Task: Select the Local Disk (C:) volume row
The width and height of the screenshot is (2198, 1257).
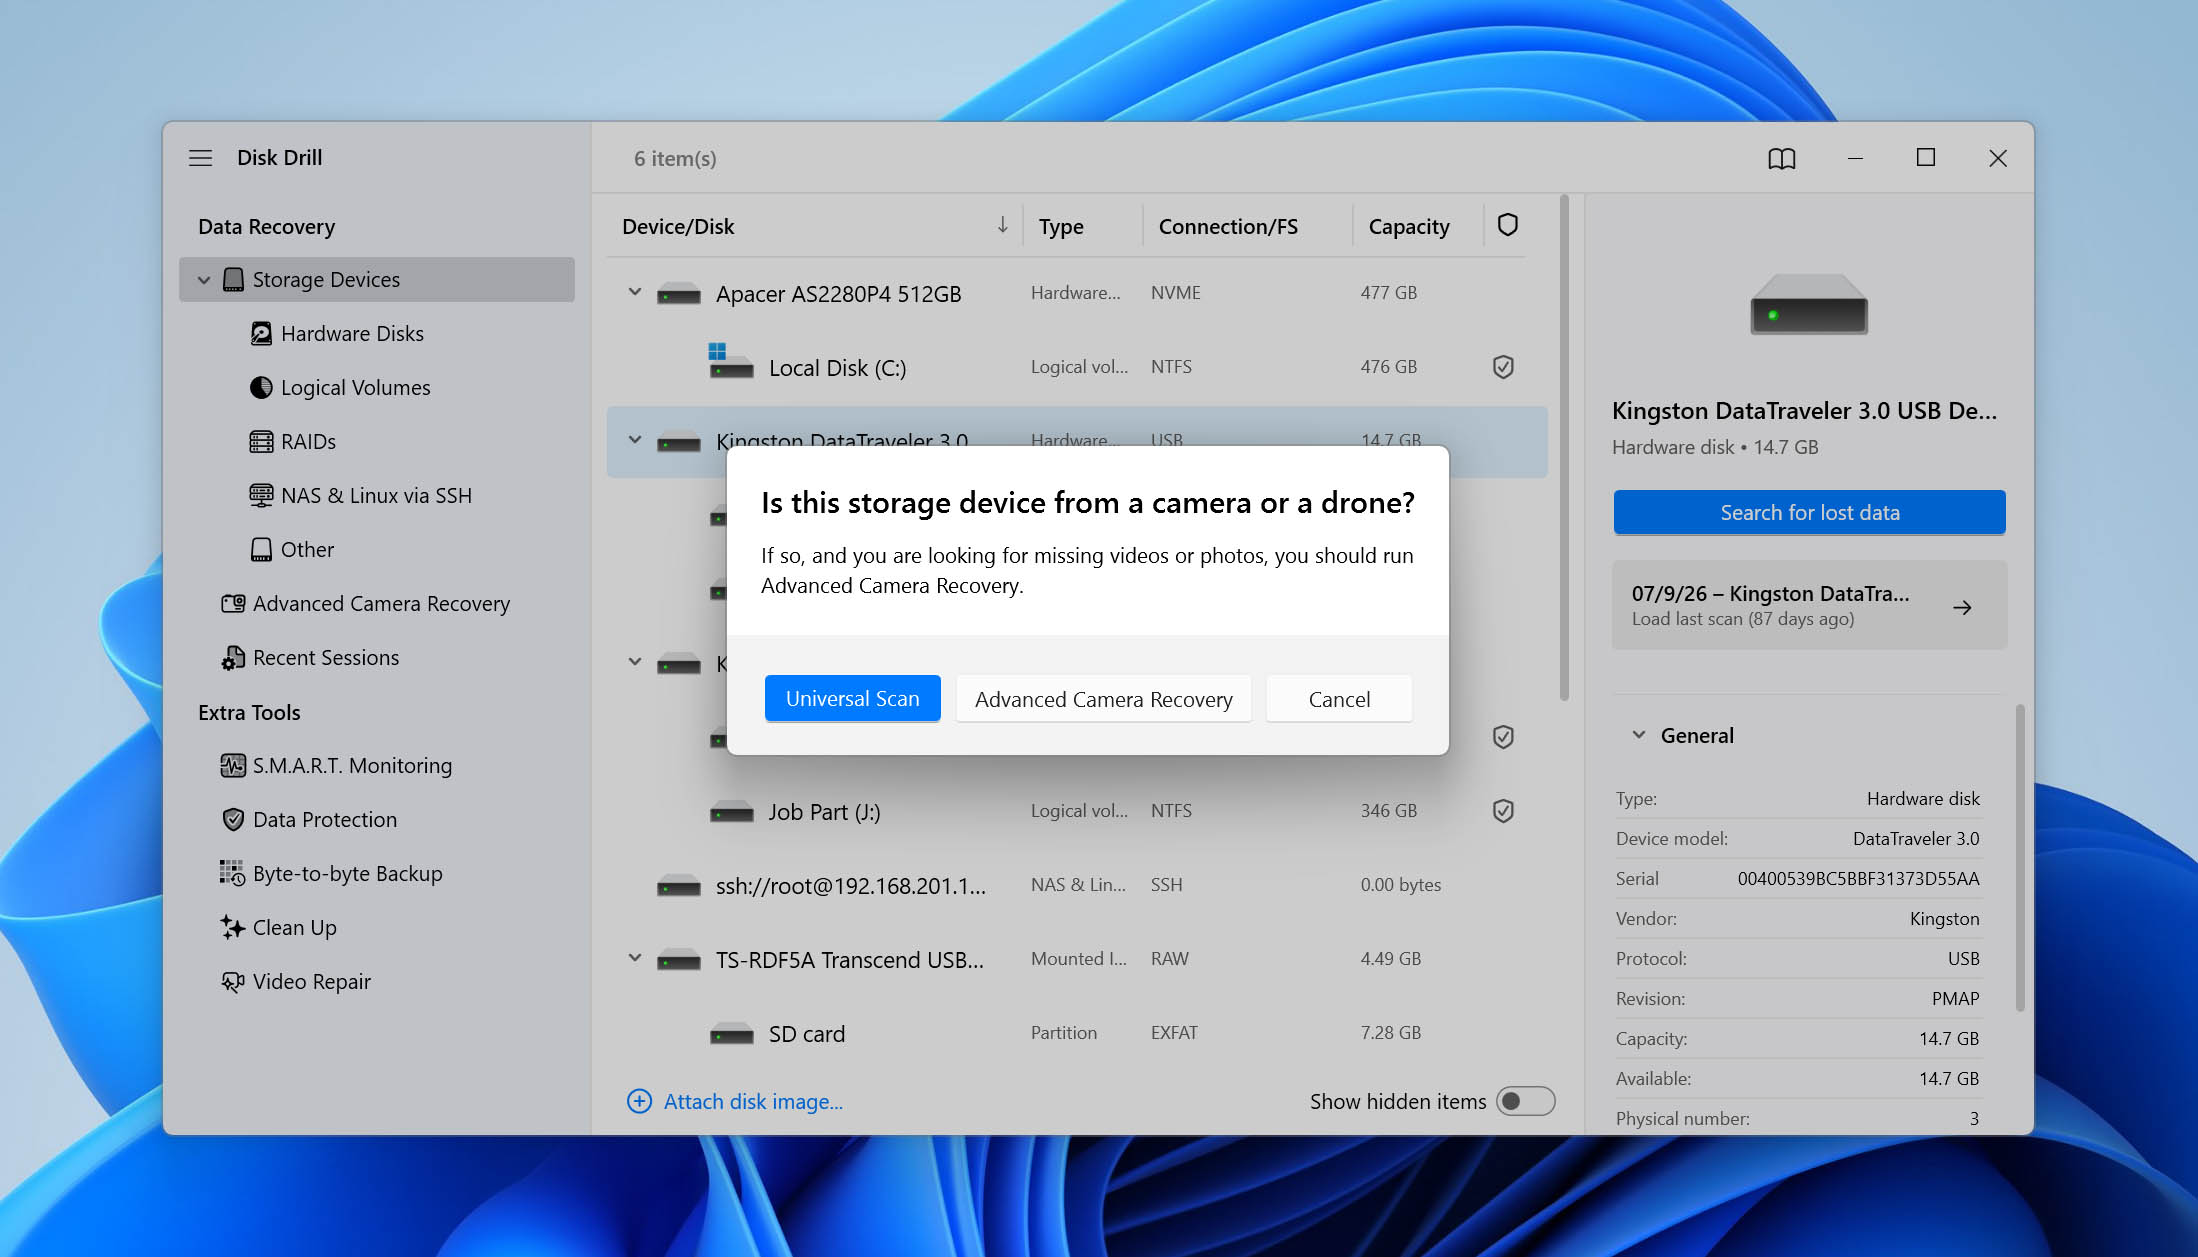Action: point(1077,367)
